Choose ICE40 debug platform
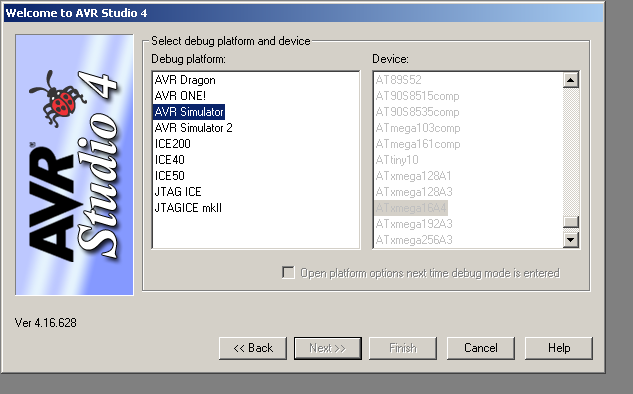633x394 pixels. (170, 160)
